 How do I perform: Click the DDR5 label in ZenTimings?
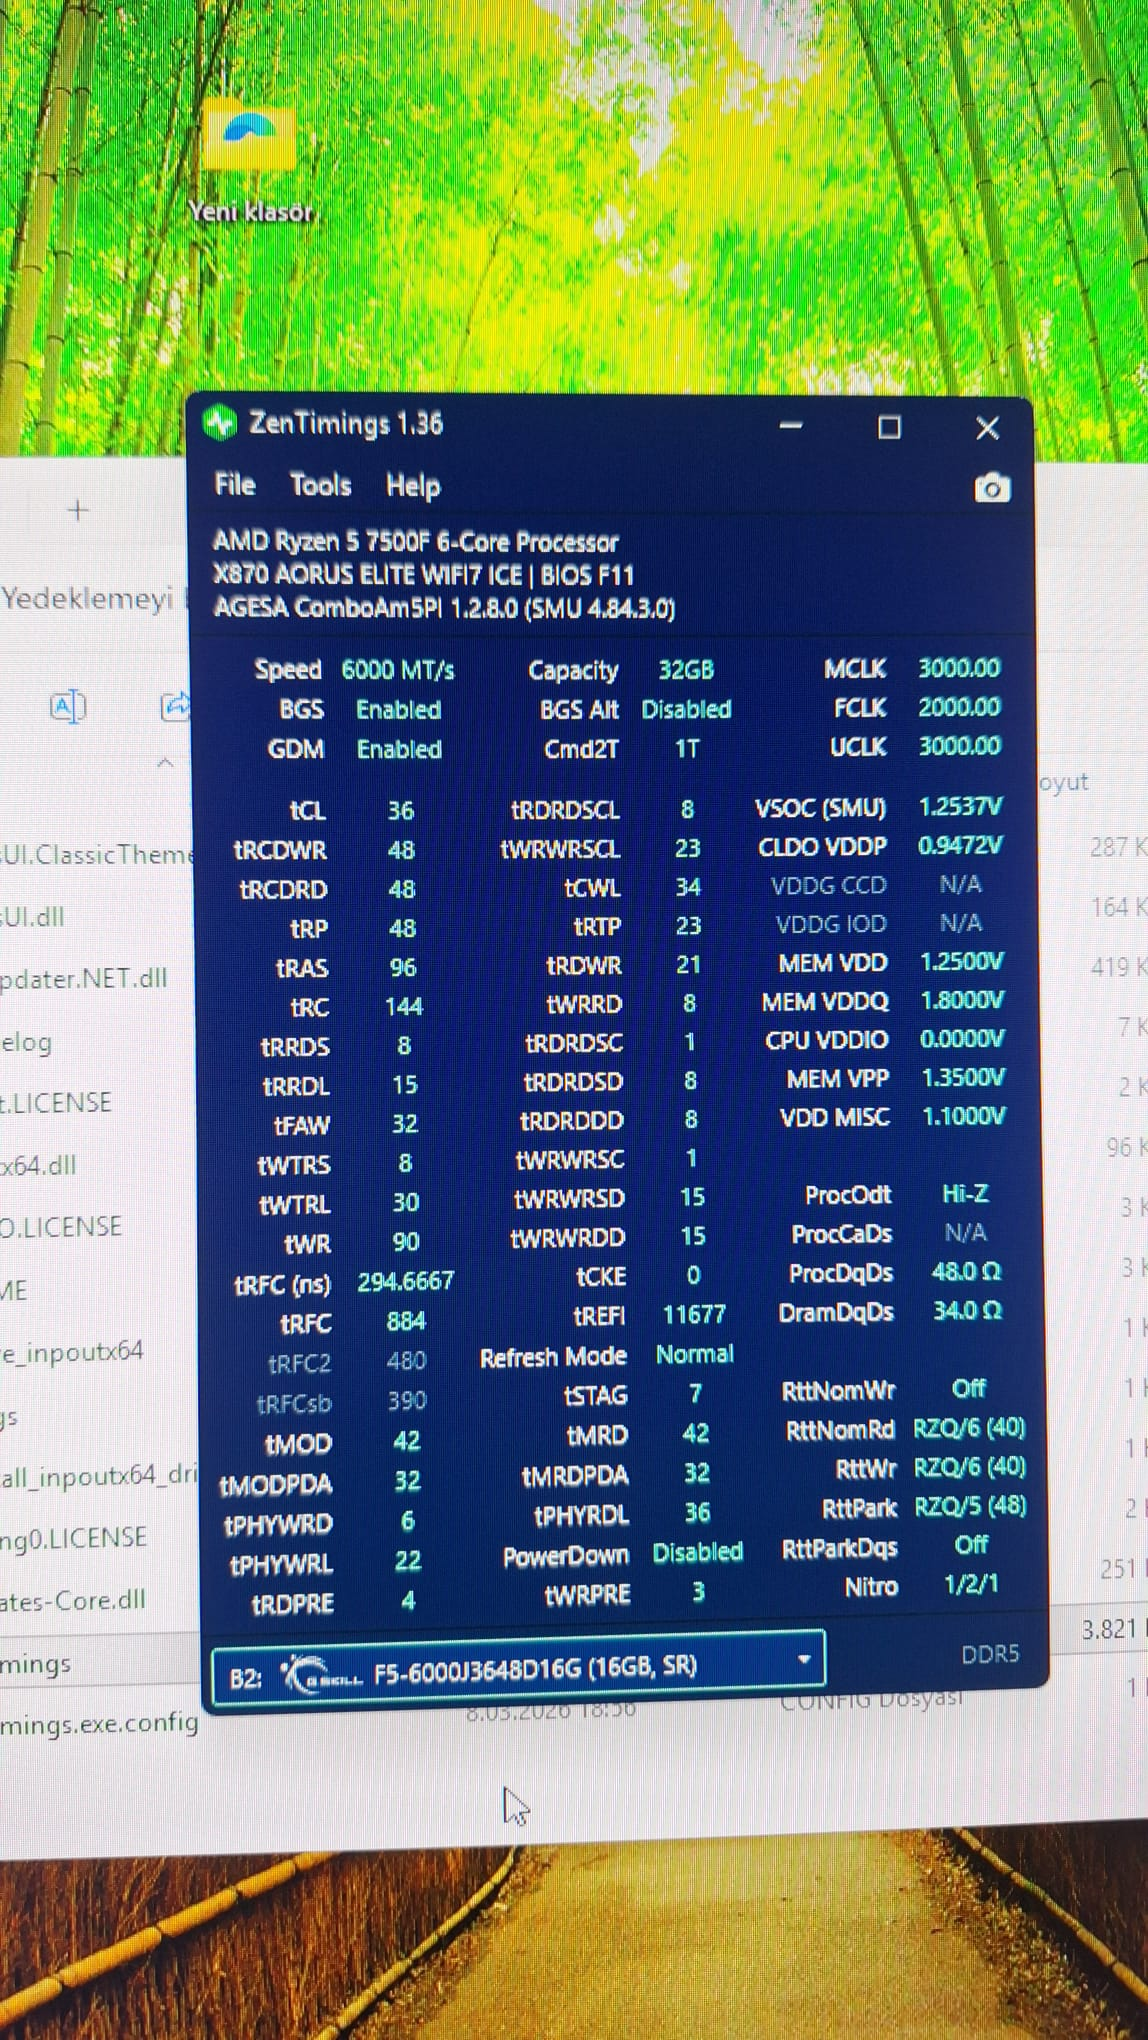[990, 1654]
